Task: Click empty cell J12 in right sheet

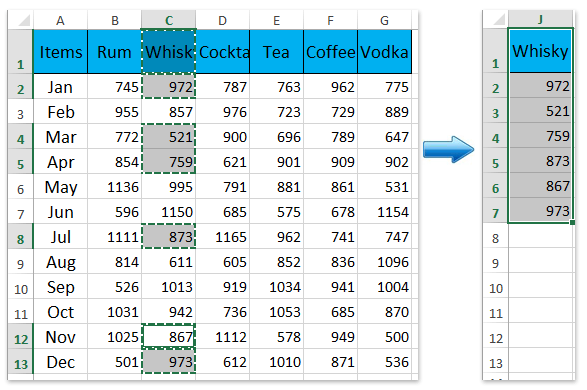Action: (x=540, y=336)
